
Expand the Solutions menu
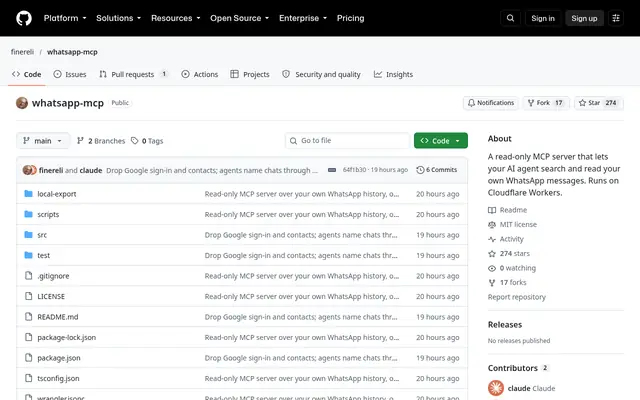(x=118, y=18)
